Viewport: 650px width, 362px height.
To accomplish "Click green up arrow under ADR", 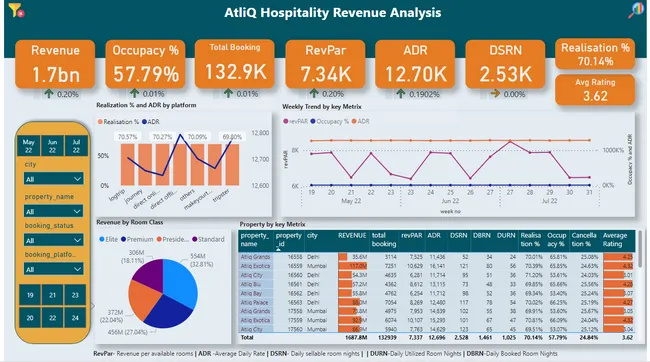I will point(400,94).
